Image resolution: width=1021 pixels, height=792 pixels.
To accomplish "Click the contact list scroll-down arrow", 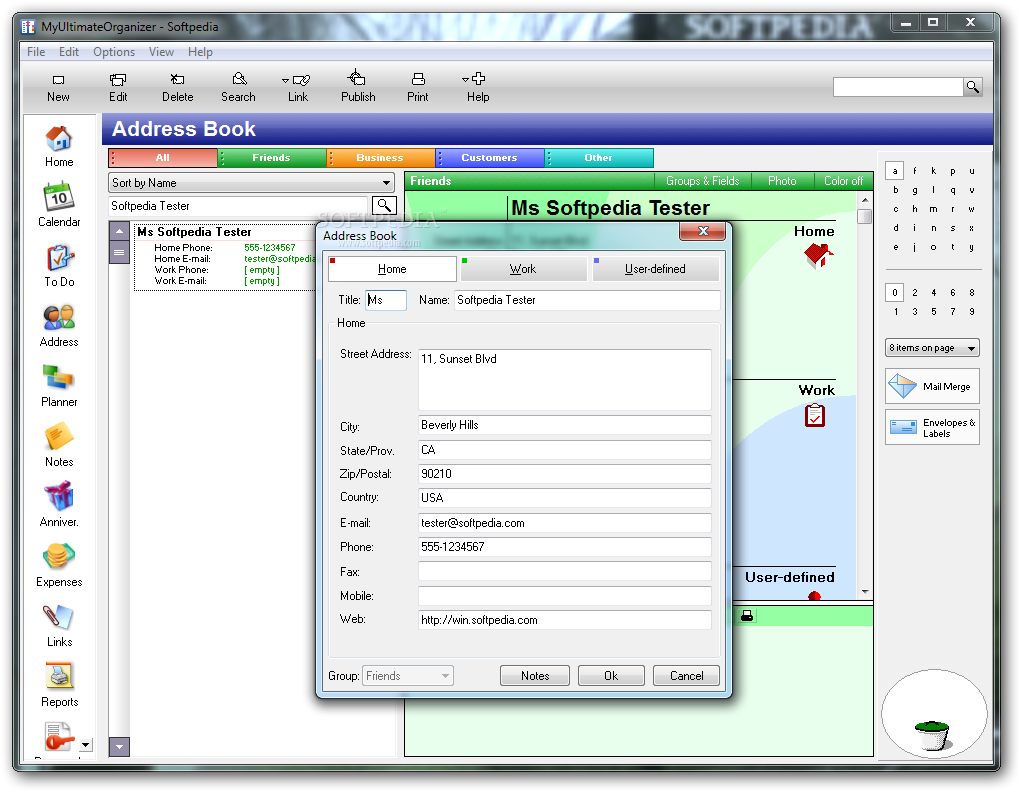I will coord(119,747).
